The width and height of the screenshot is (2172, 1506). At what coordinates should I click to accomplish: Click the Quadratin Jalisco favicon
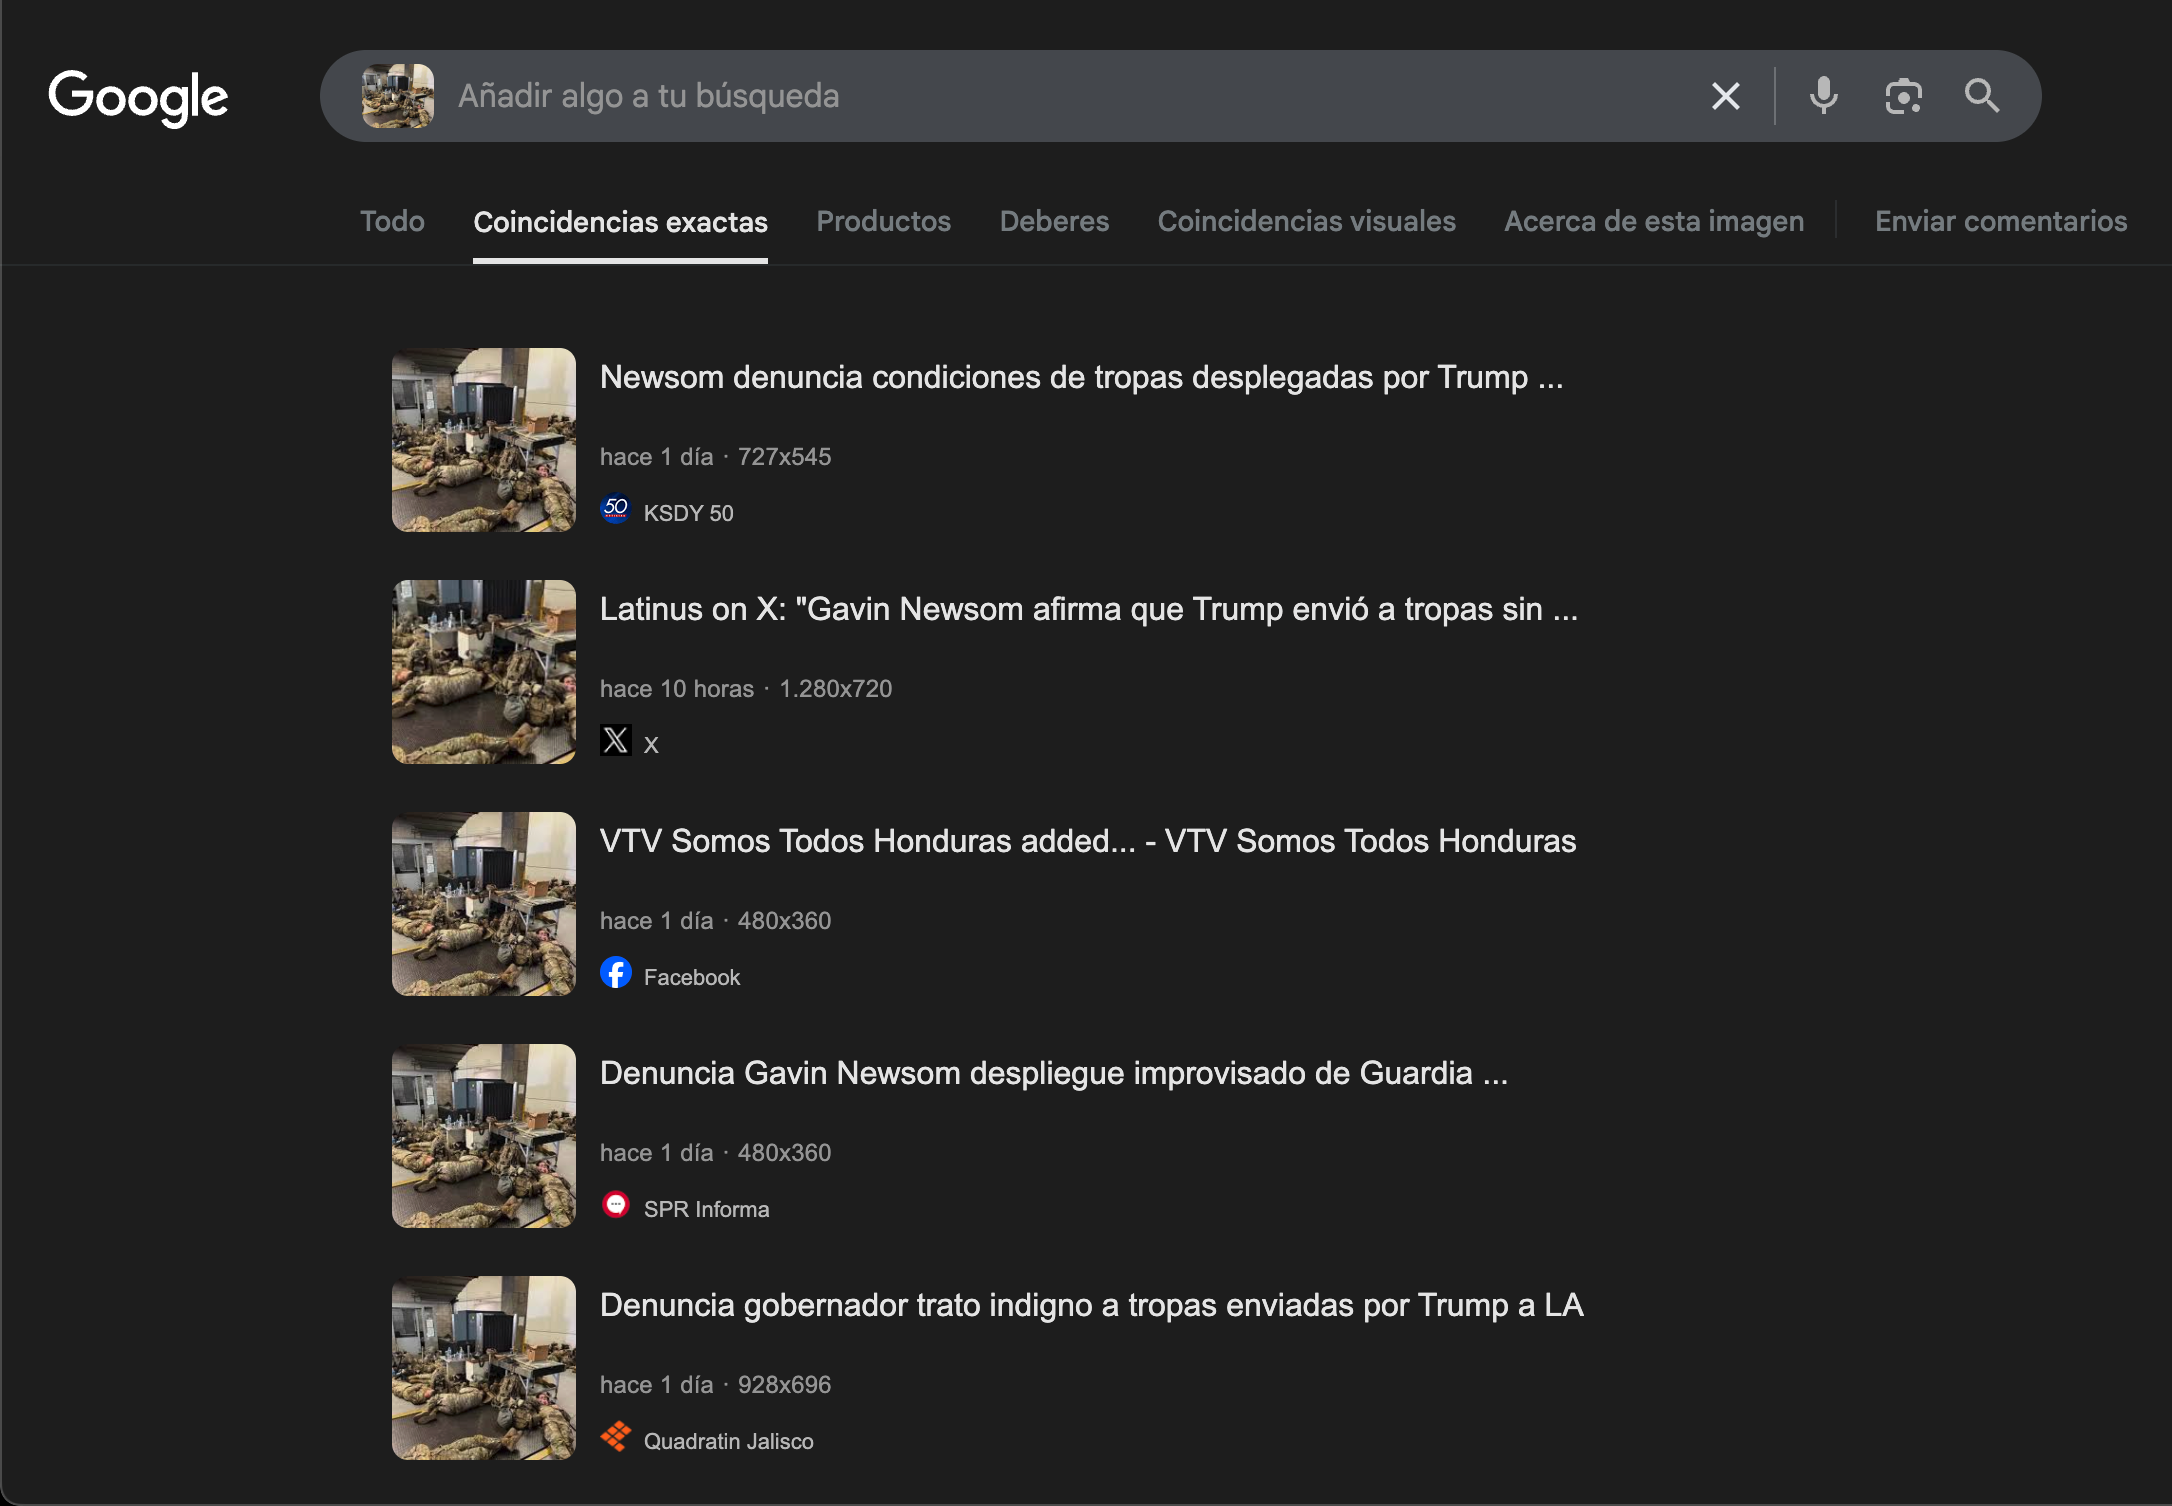tap(616, 1437)
